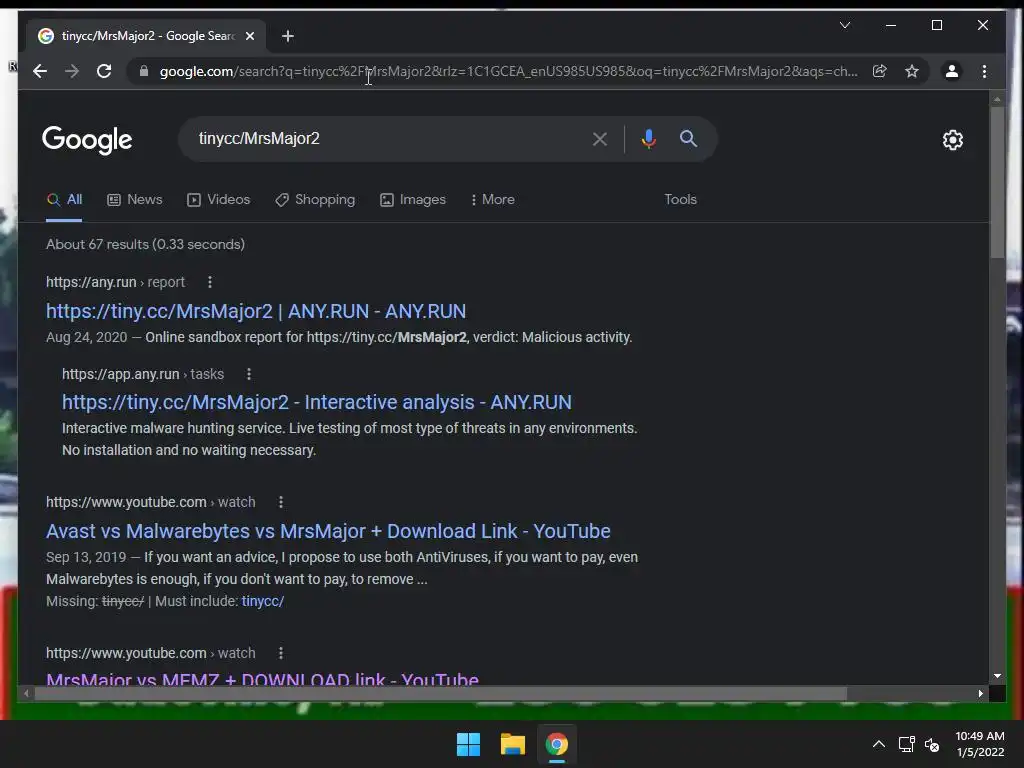Screen dimensions: 1024x768
Task: Clear the search box with the X
Action: tap(600, 138)
